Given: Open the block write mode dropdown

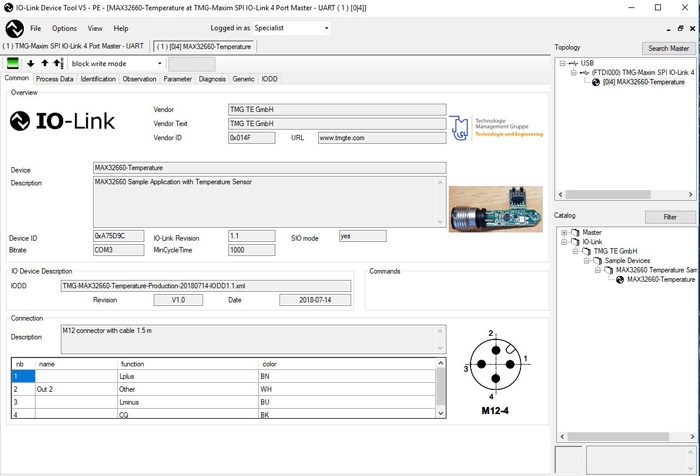Looking at the screenshot, I should tap(159, 63).
